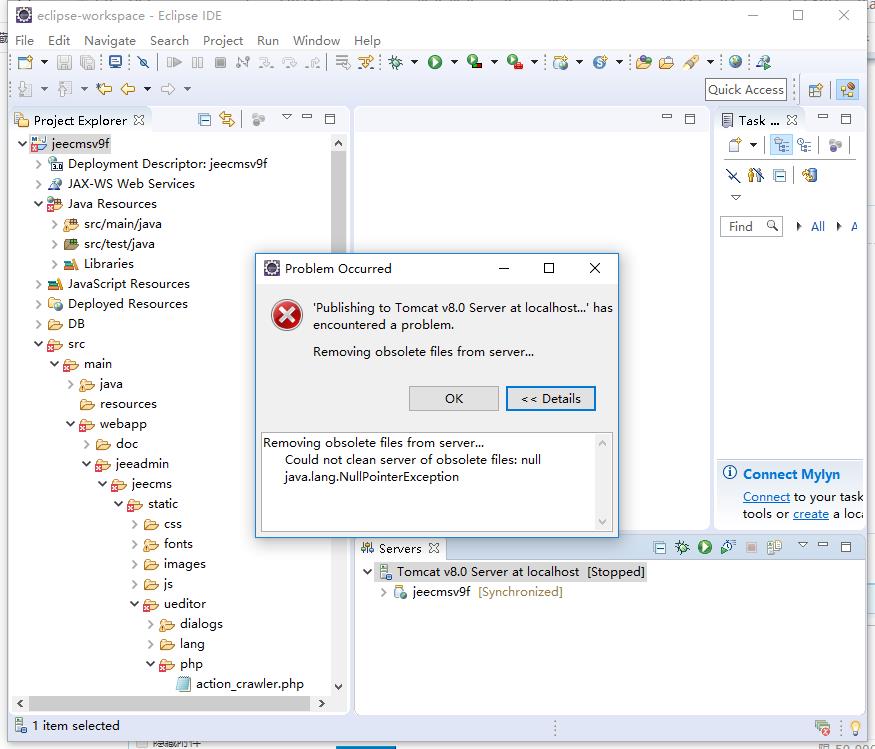Screen dimensions: 875x749
Task: Click the search flashlight toolbar icon
Action: pyautogui.click(x=690, y=62)
